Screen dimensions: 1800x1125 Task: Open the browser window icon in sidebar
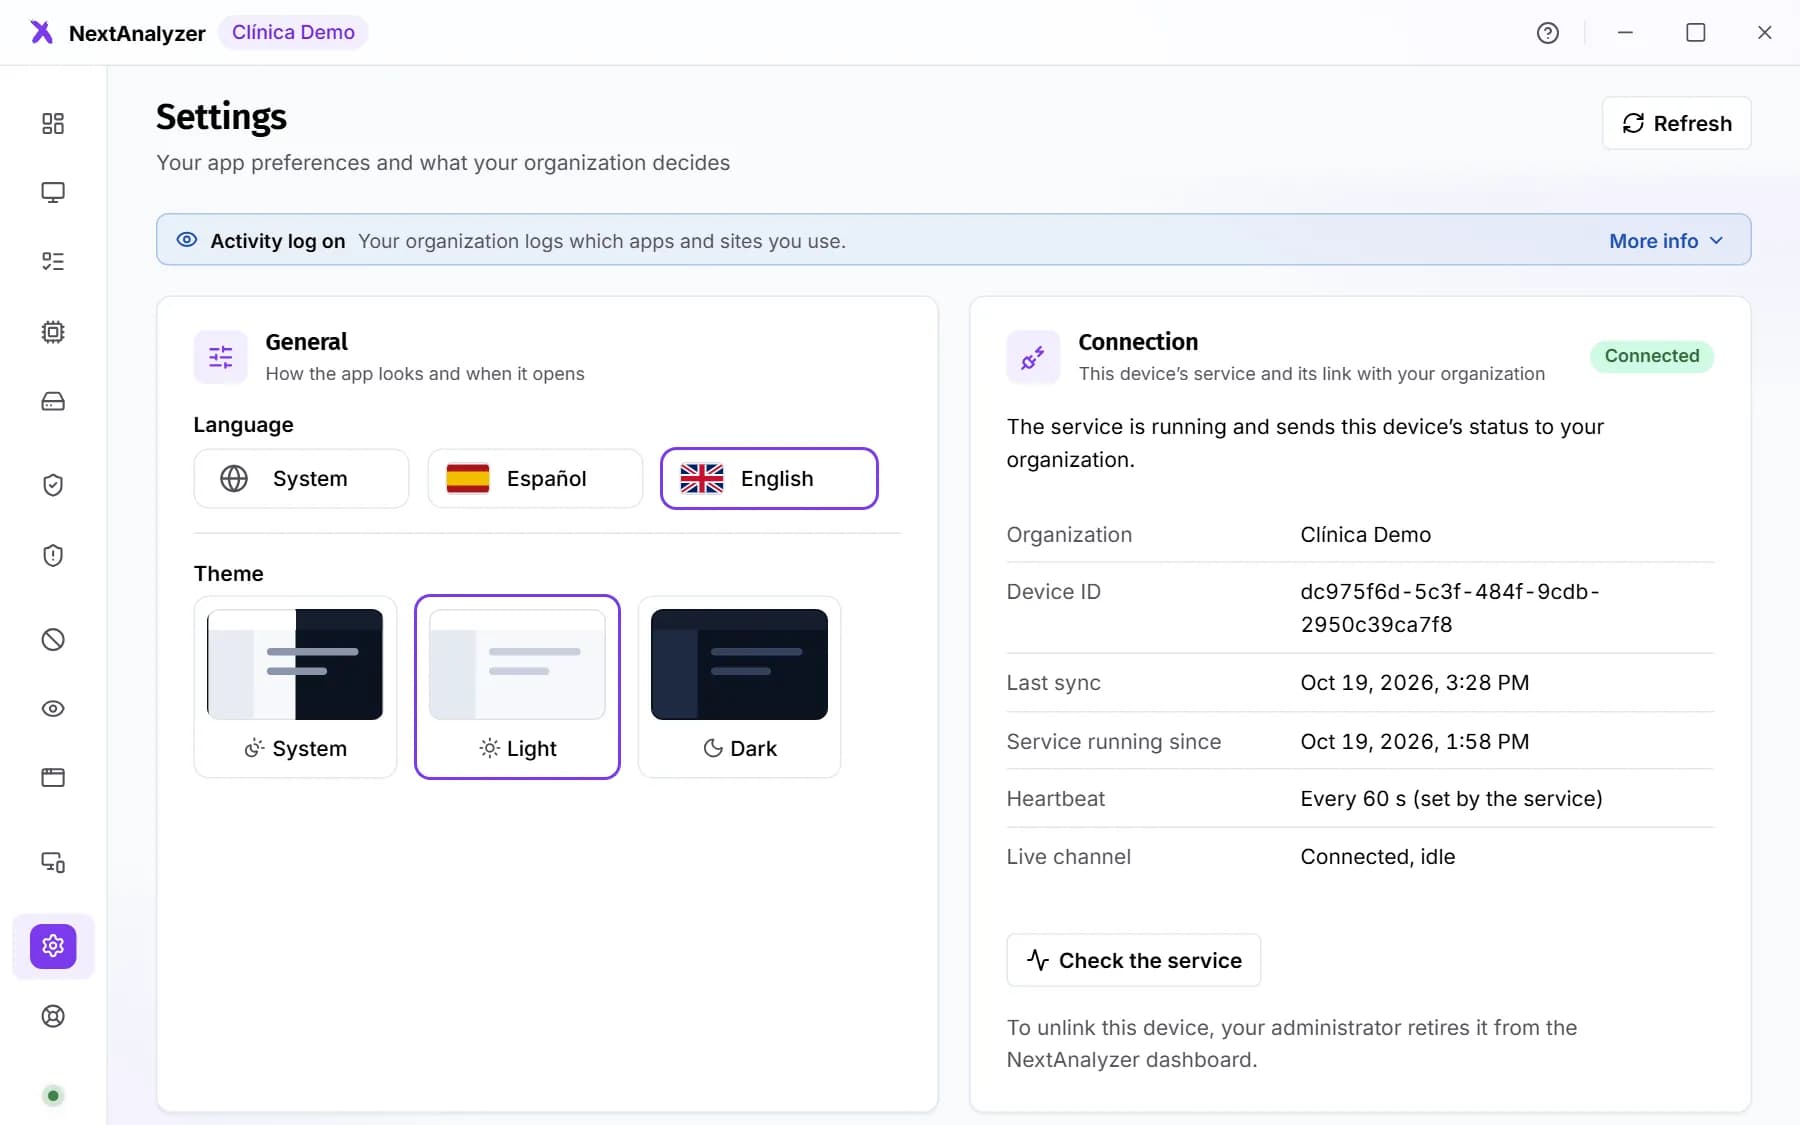point(53,777)
